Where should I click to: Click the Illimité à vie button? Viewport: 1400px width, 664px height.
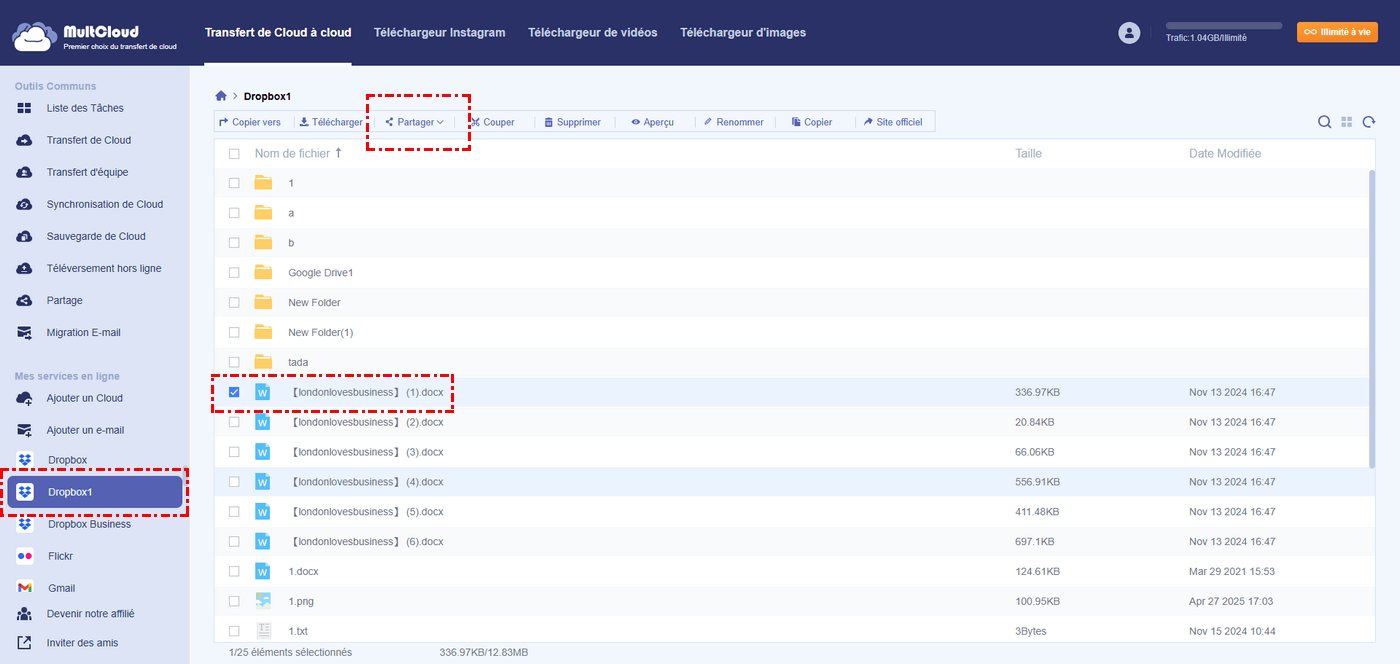1337,32
